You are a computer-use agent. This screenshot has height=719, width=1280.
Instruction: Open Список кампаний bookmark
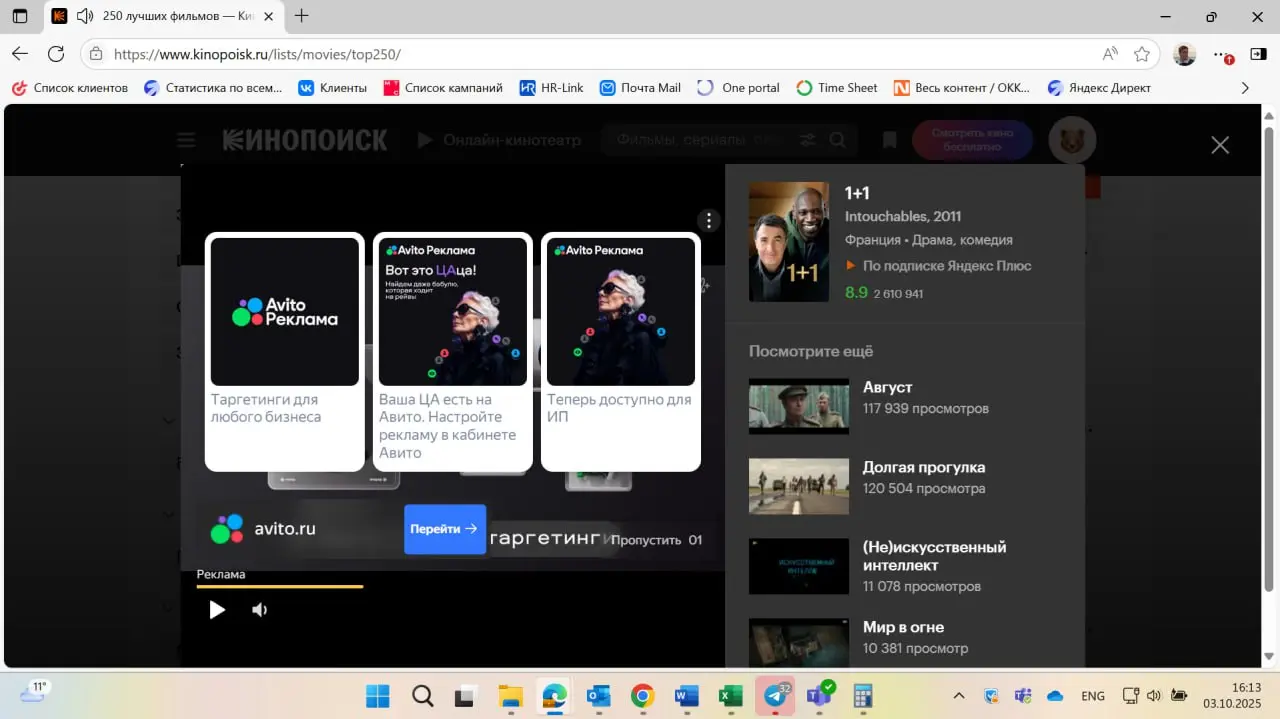[x=443, y=88]
